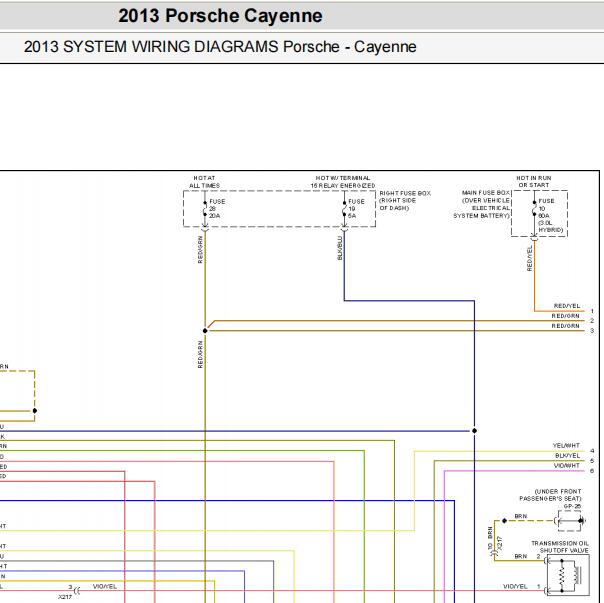Select the "HOT IN RUN OR START" label

click(x=534, y=181)
